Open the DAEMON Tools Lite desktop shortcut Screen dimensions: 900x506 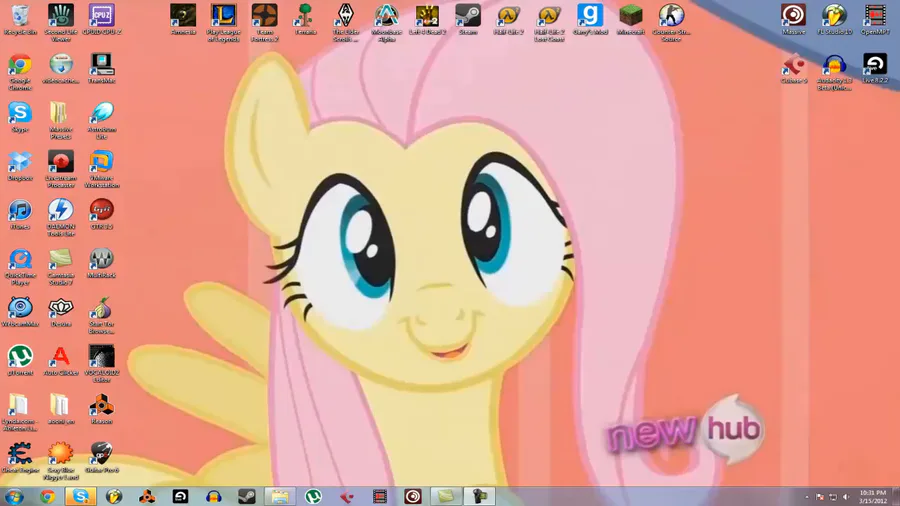point(61,218)
